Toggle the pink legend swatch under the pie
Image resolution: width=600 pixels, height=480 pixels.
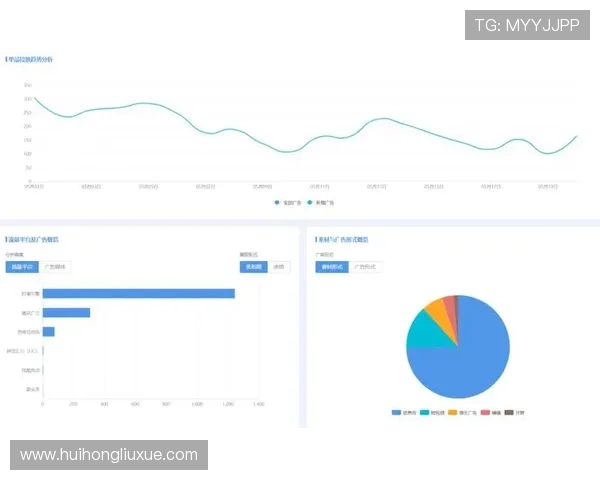coord(484,412)
